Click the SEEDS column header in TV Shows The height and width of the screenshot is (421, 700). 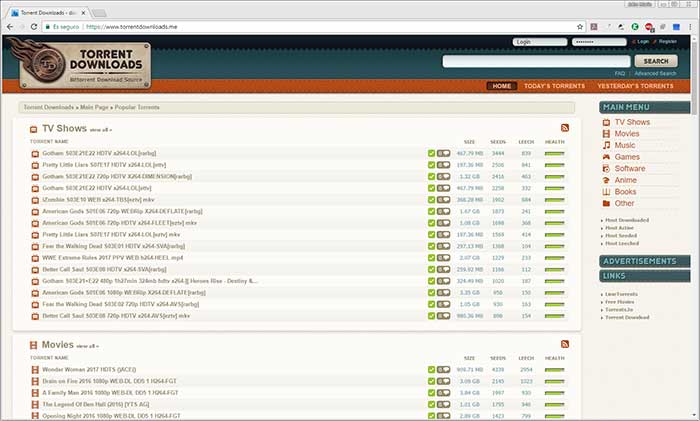point(498,142)
